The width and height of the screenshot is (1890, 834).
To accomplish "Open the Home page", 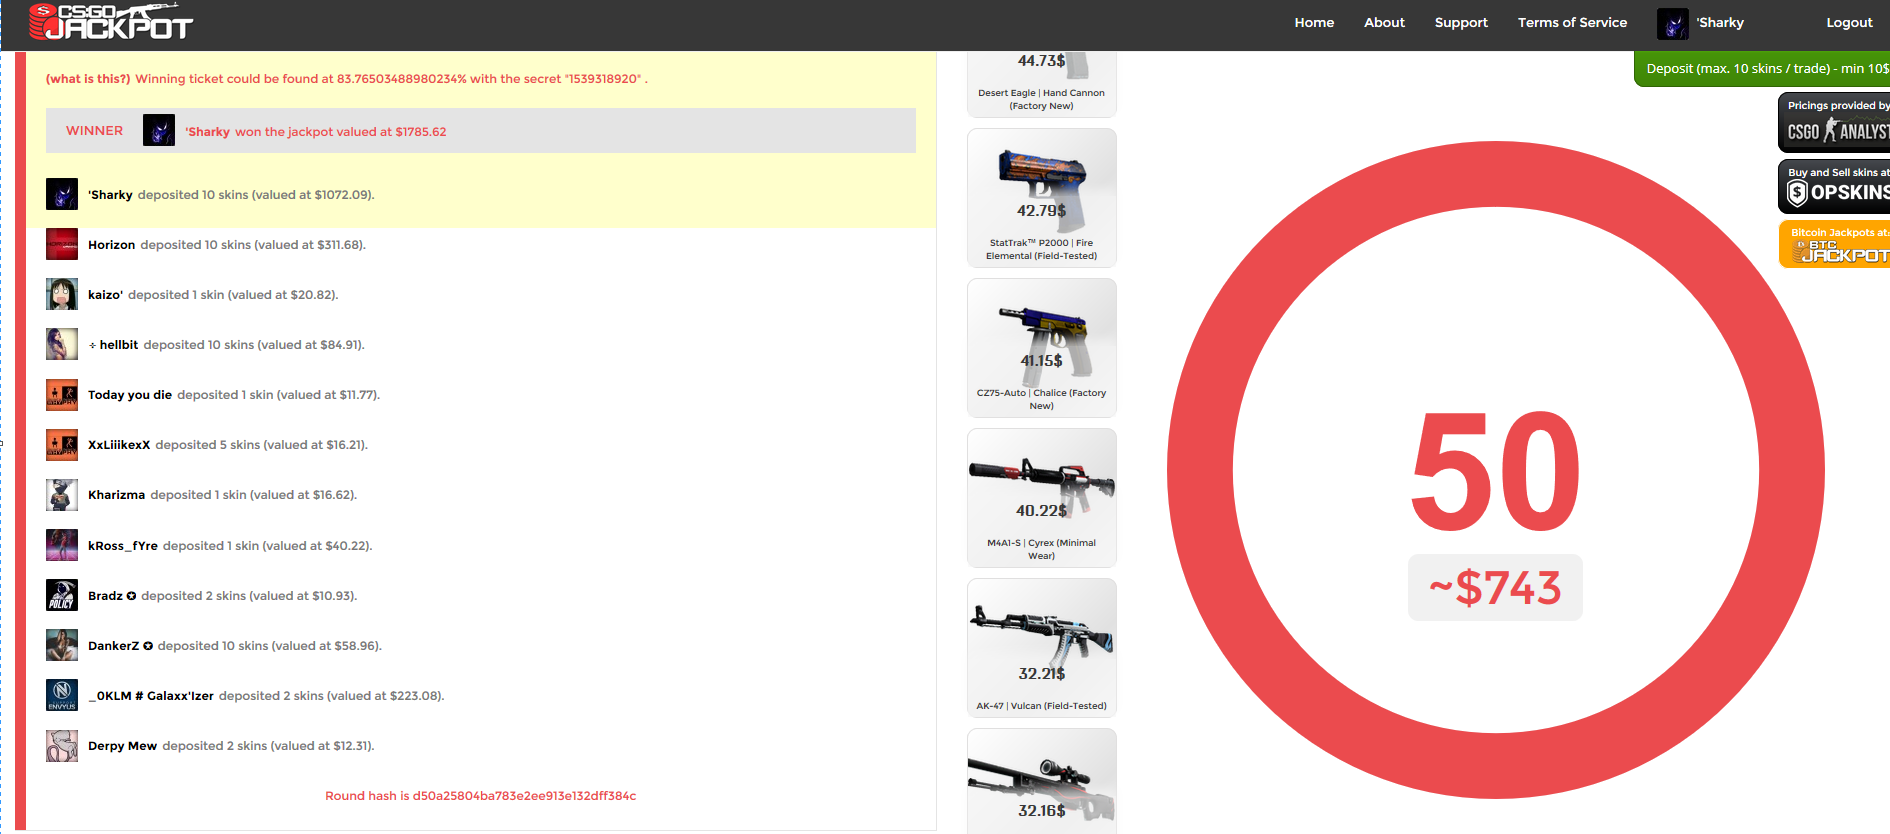I will 1314,23.
